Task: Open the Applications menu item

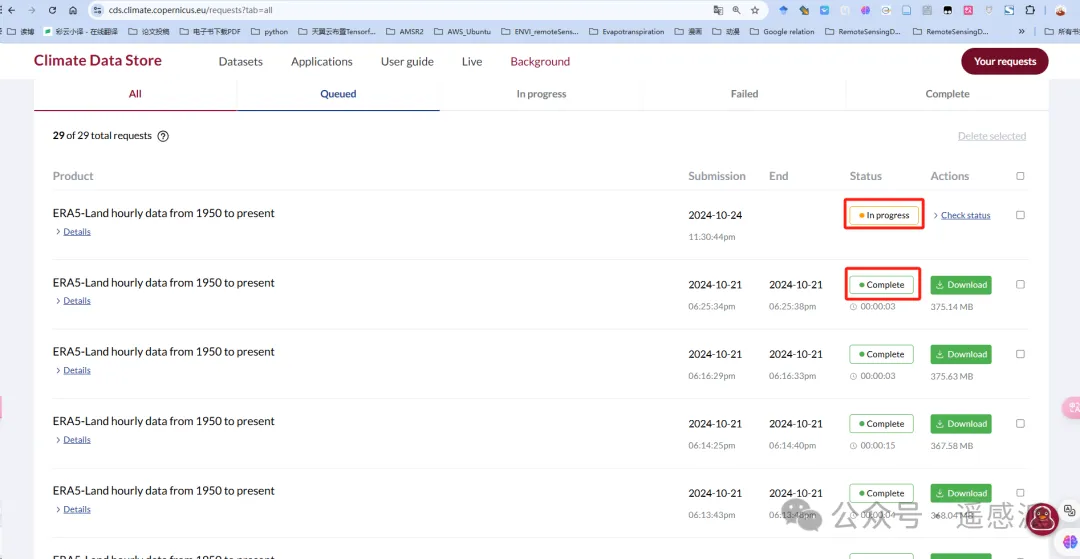Action: pos(322,62)
